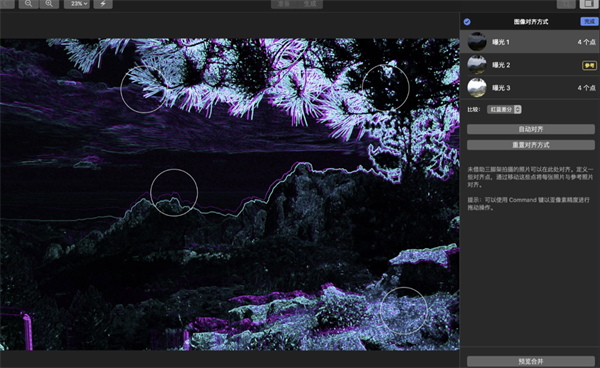Select the 曝光 1 thumbnail

click(477, 42)
